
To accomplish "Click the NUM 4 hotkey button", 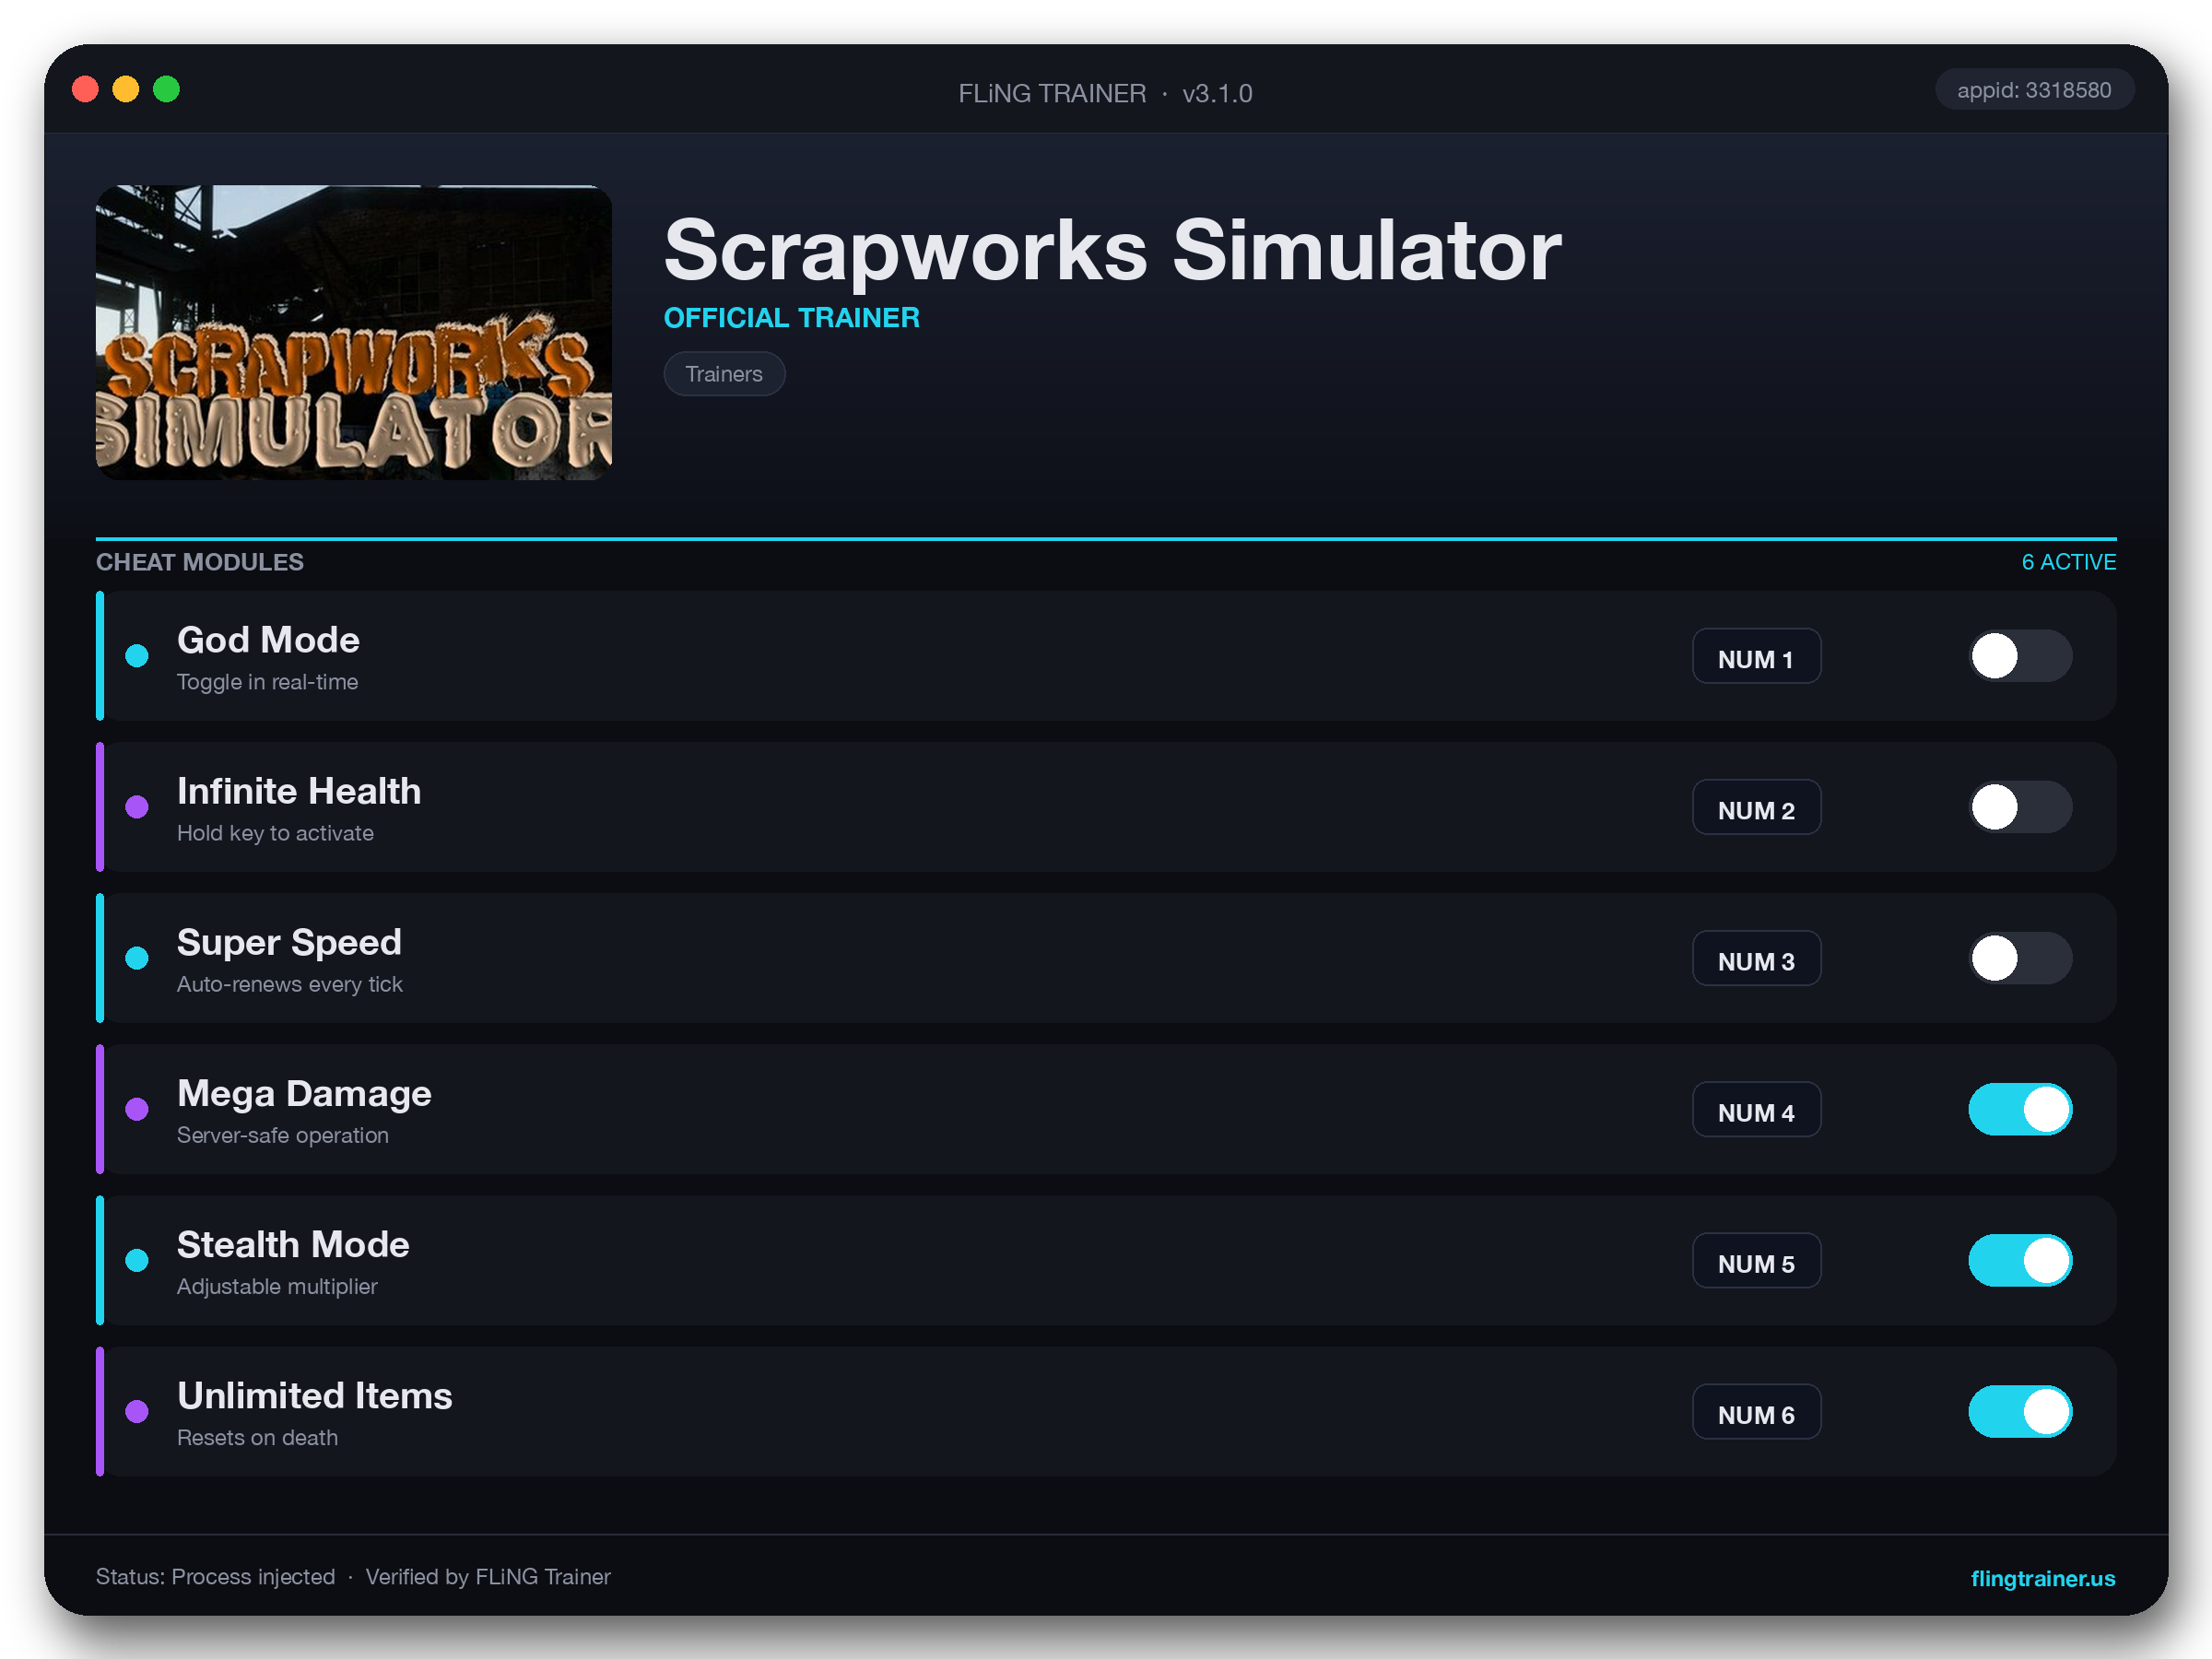I will [x=1756, y=1109].
